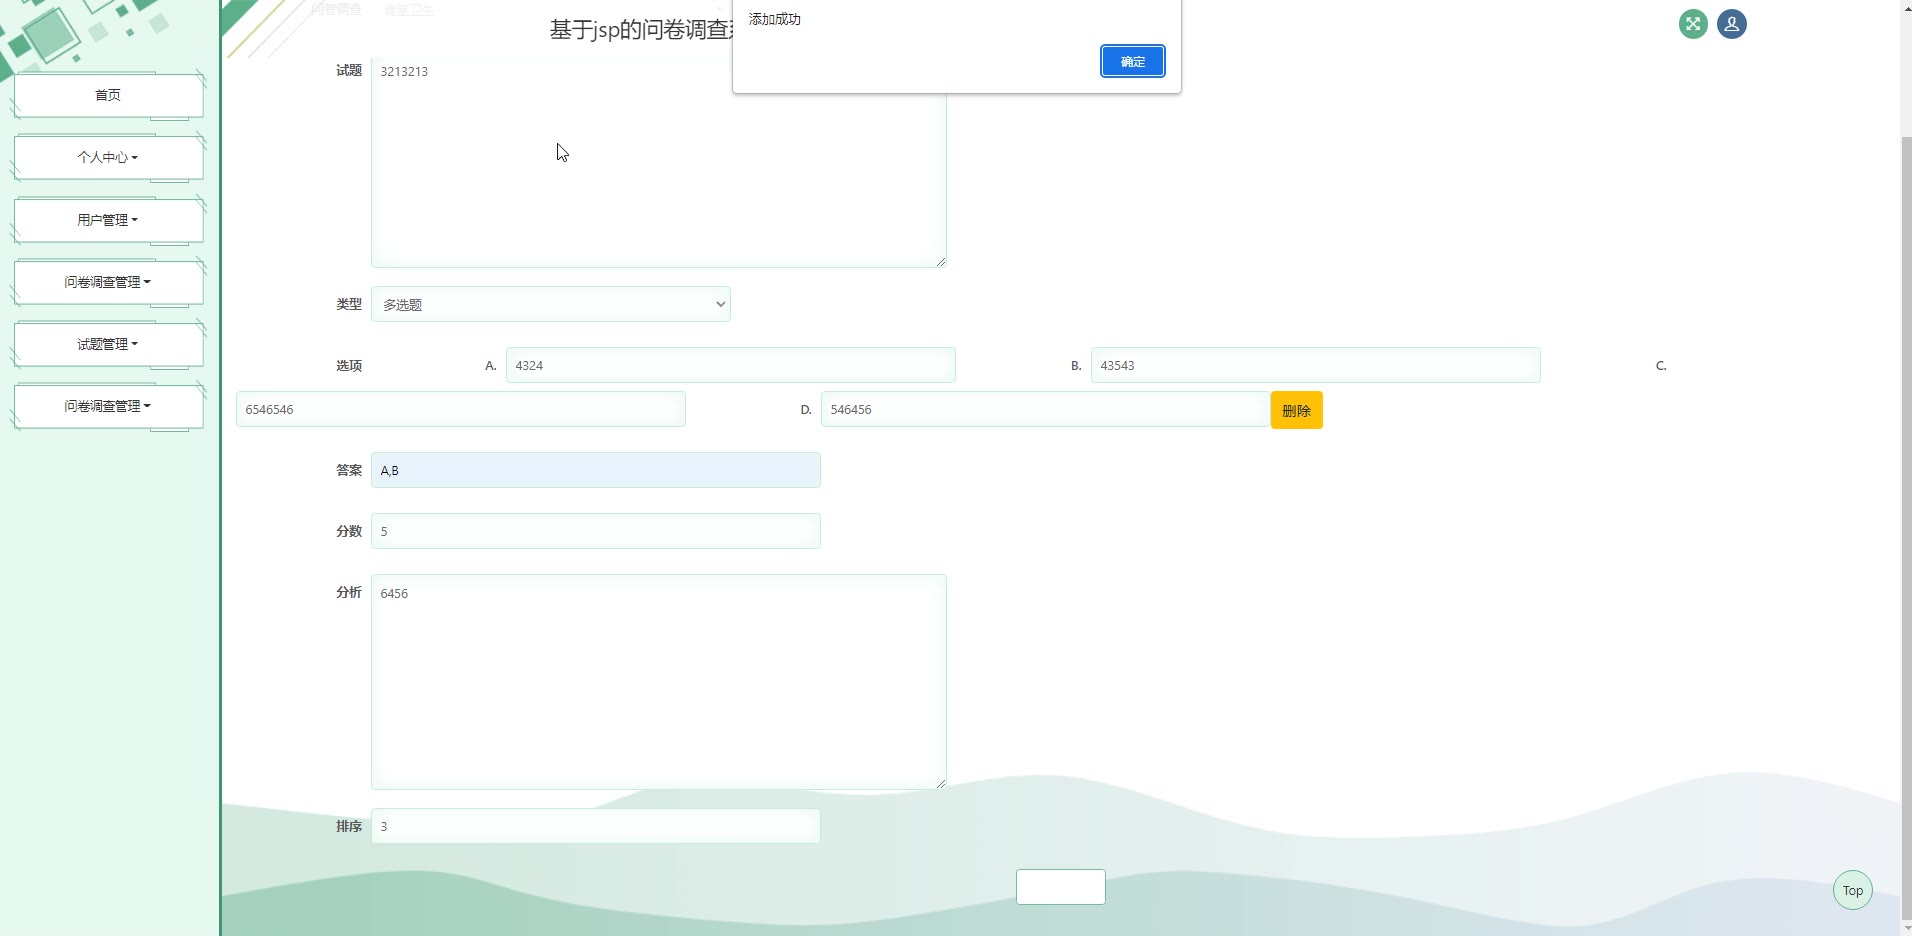Focus option B input with 43543
Viewport: 1912px width, 936px height.
[1316, 365]
